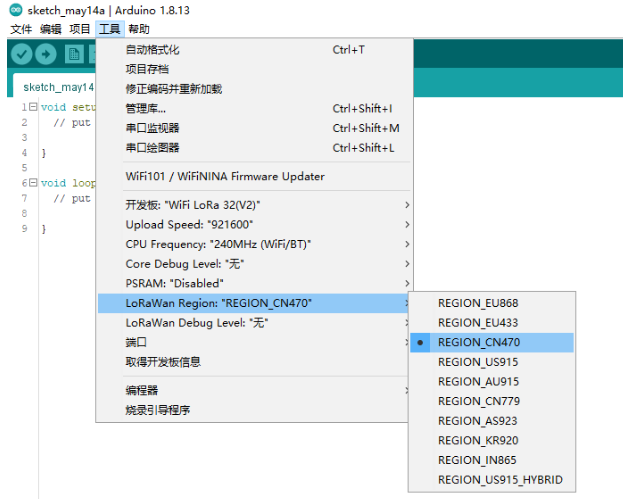Click the Arduino logo in title bar
The image size is (623, 499).
click(x=16, y=10)
